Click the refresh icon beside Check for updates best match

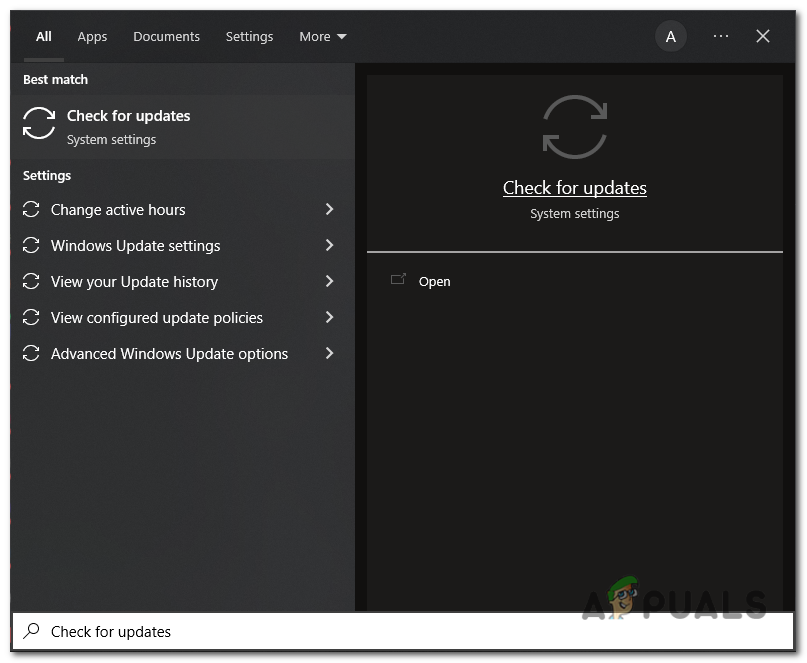pos(38,123)
